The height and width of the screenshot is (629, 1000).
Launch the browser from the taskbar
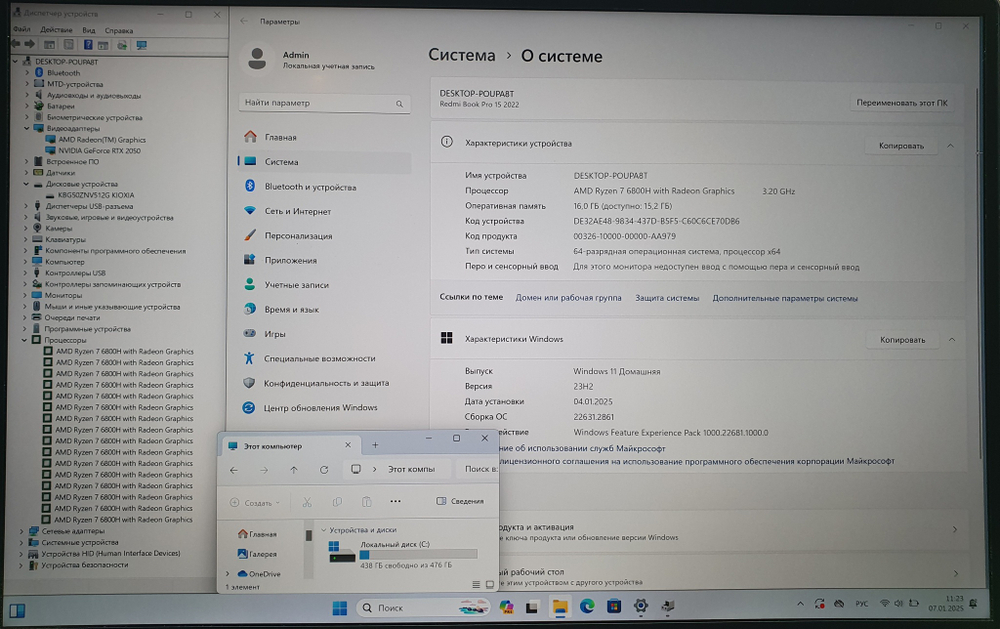tap(585, 607)
